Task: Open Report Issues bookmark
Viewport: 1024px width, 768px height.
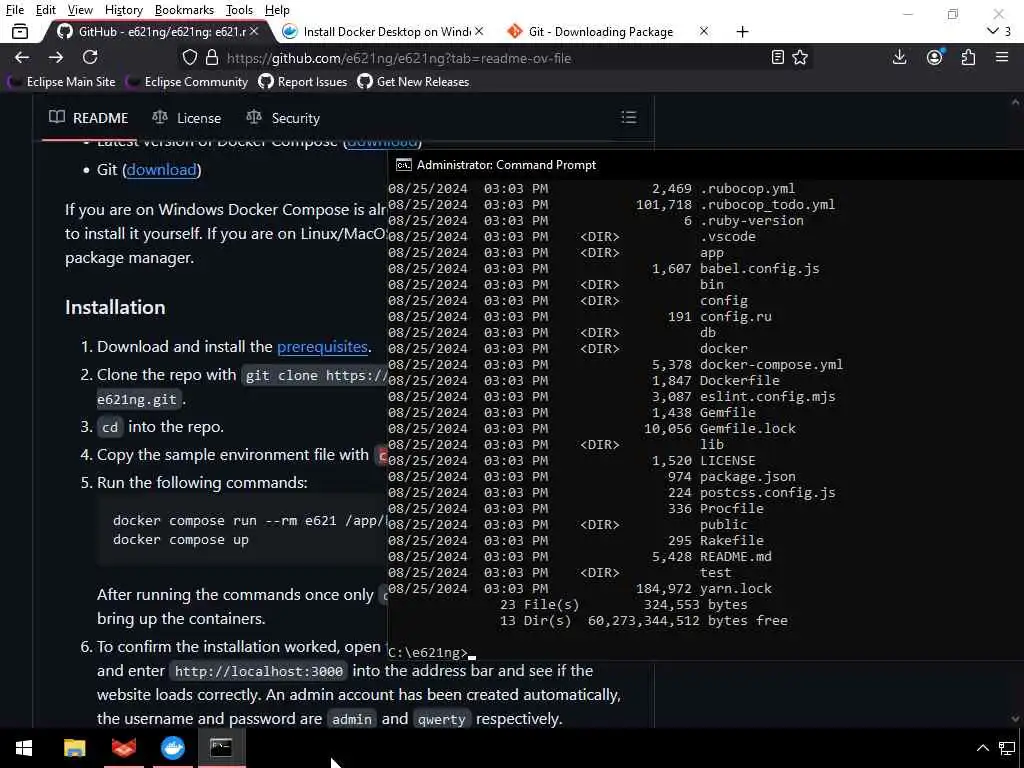Action: click(x=303, y=82)
